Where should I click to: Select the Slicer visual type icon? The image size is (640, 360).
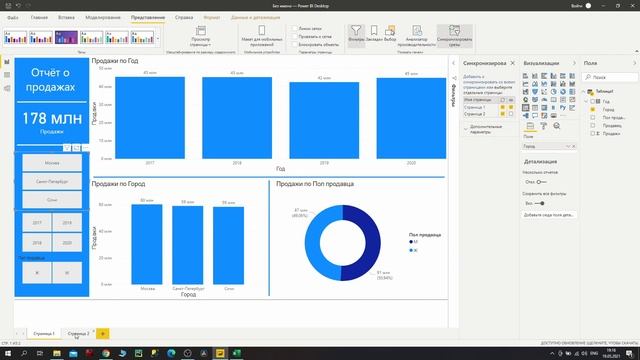pyautogui.click(x=526, y=108)
